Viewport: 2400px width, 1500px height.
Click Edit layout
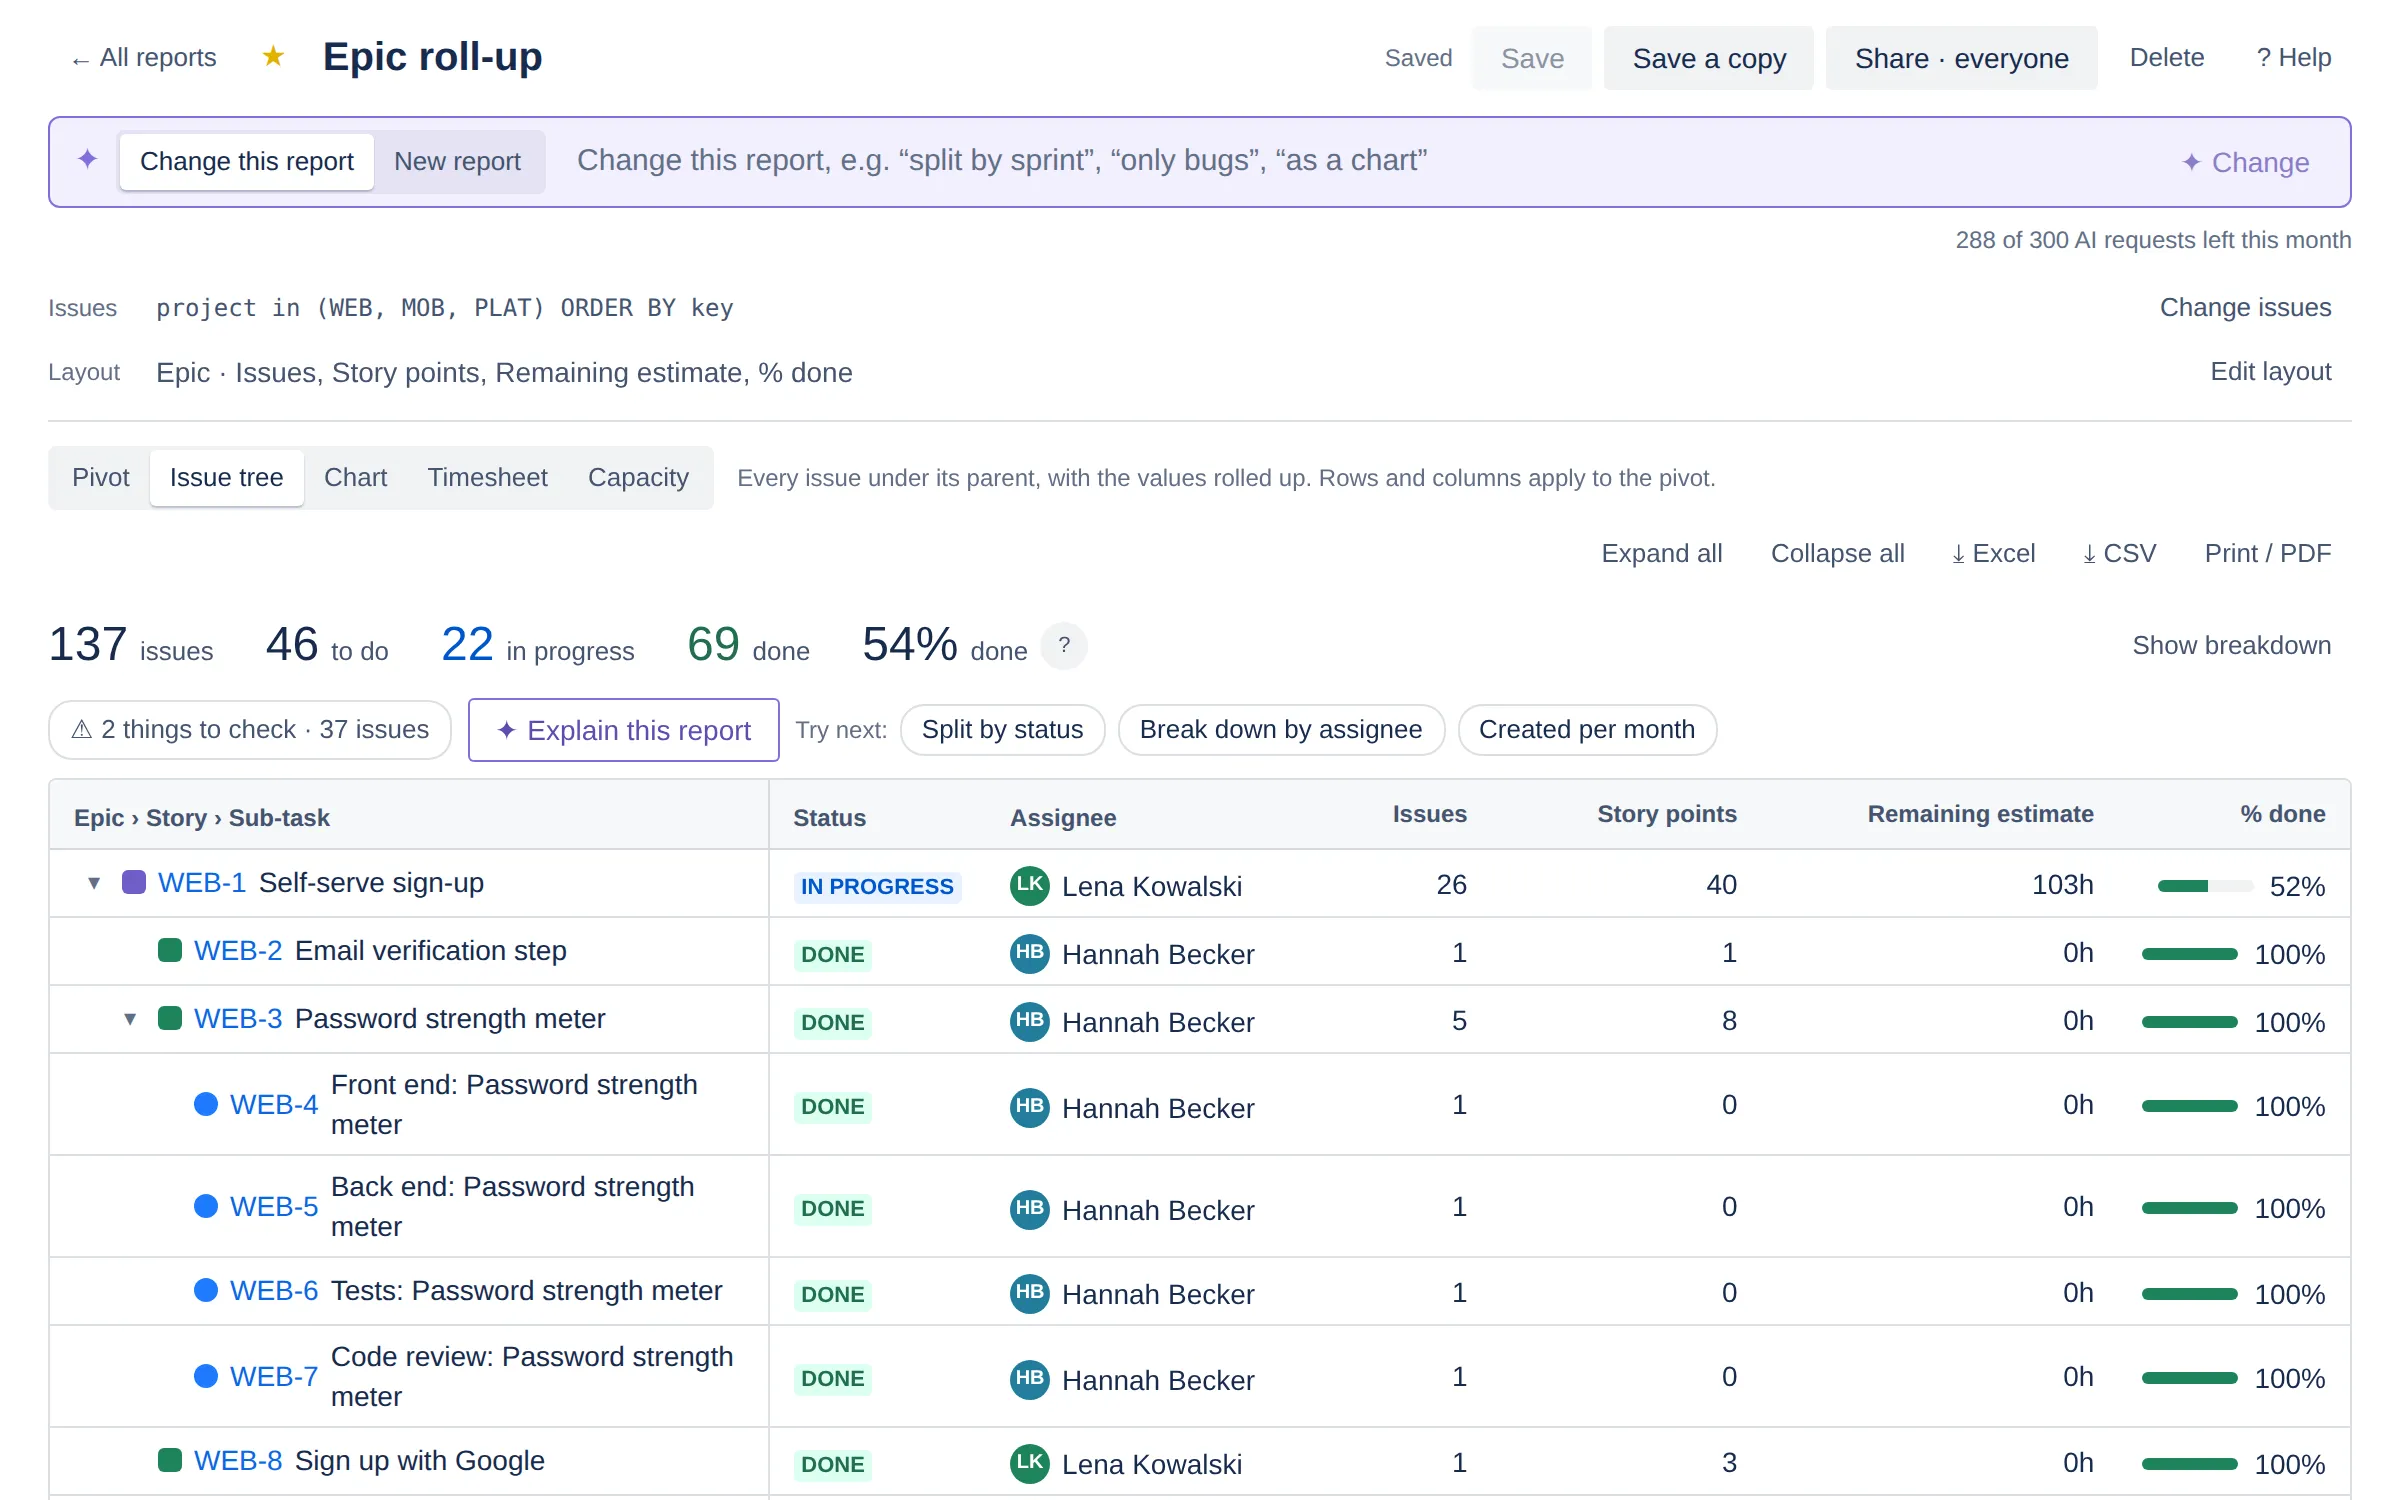pos(2270,371)
